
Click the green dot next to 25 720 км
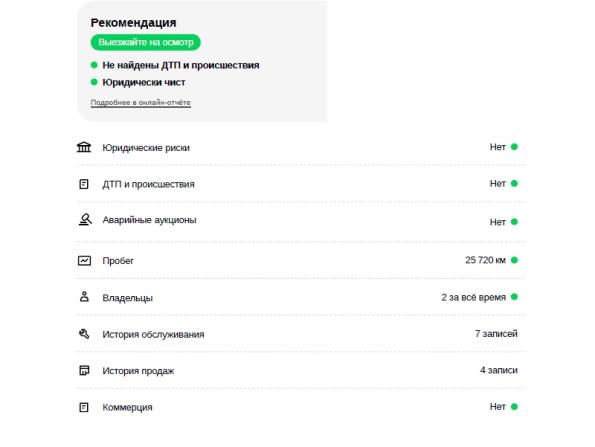(514, 260)
